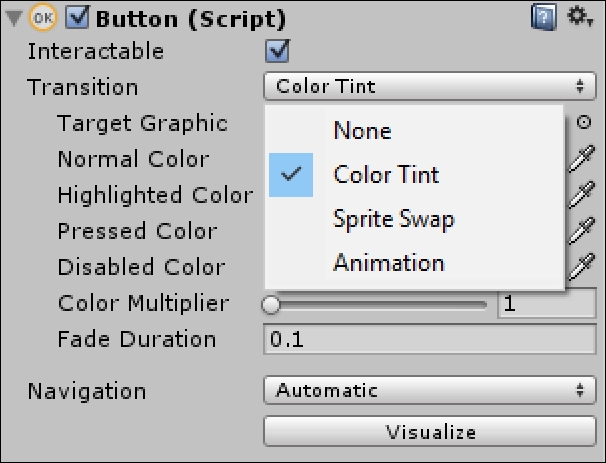
Task: Open the component settings gear menu
Action: 580,17
